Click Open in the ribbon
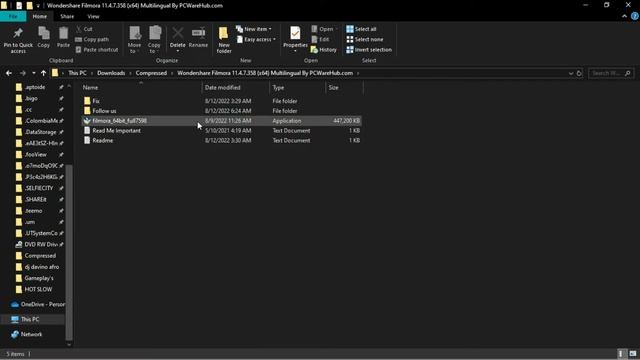This screenshot has height=360, width=640. (324, 29)
